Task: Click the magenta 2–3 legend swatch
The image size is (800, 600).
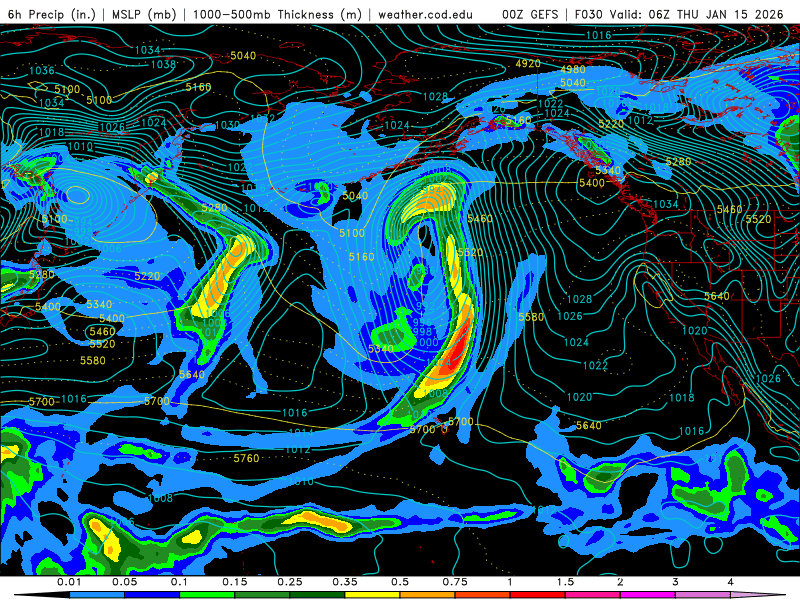Action: [648, 595]
